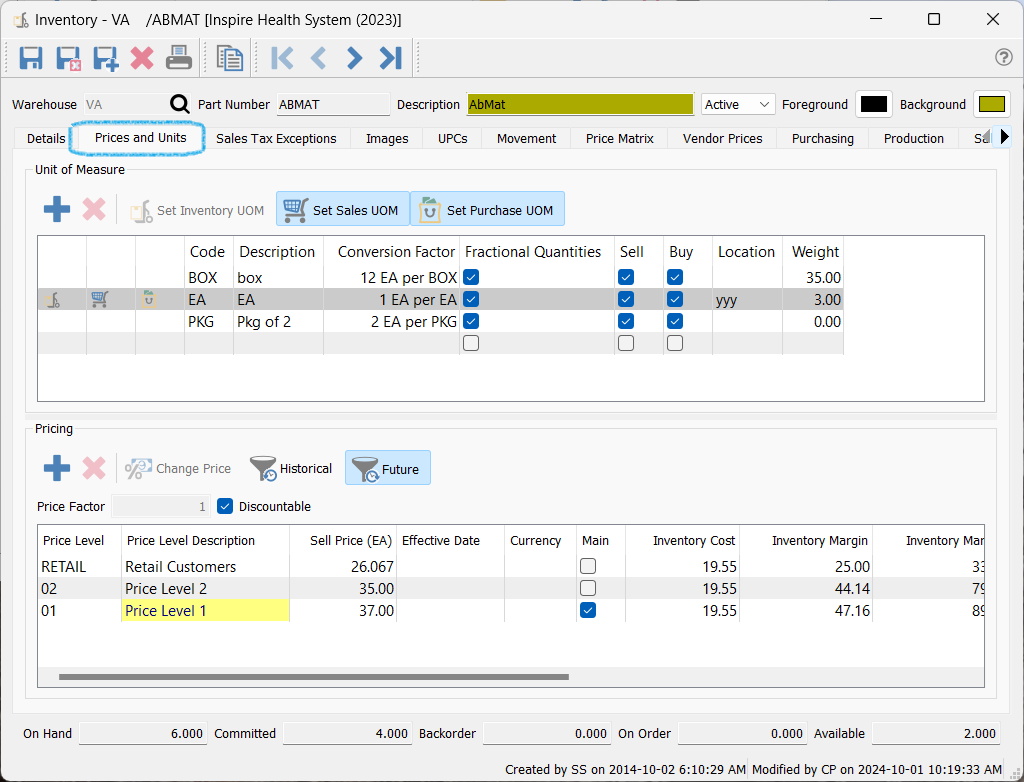Click the Future pricing button
This screenshot has height=782, width=1024.
[388, 468]
